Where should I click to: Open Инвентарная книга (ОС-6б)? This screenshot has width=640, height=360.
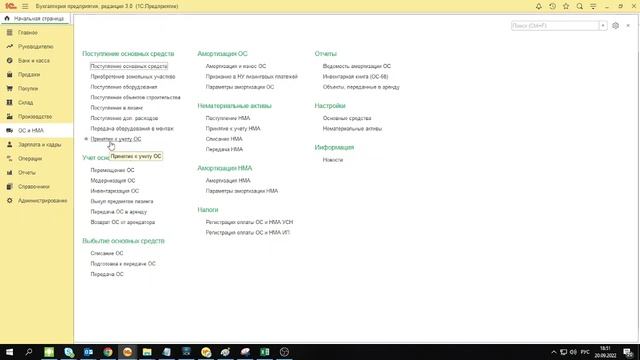point(356,77)
